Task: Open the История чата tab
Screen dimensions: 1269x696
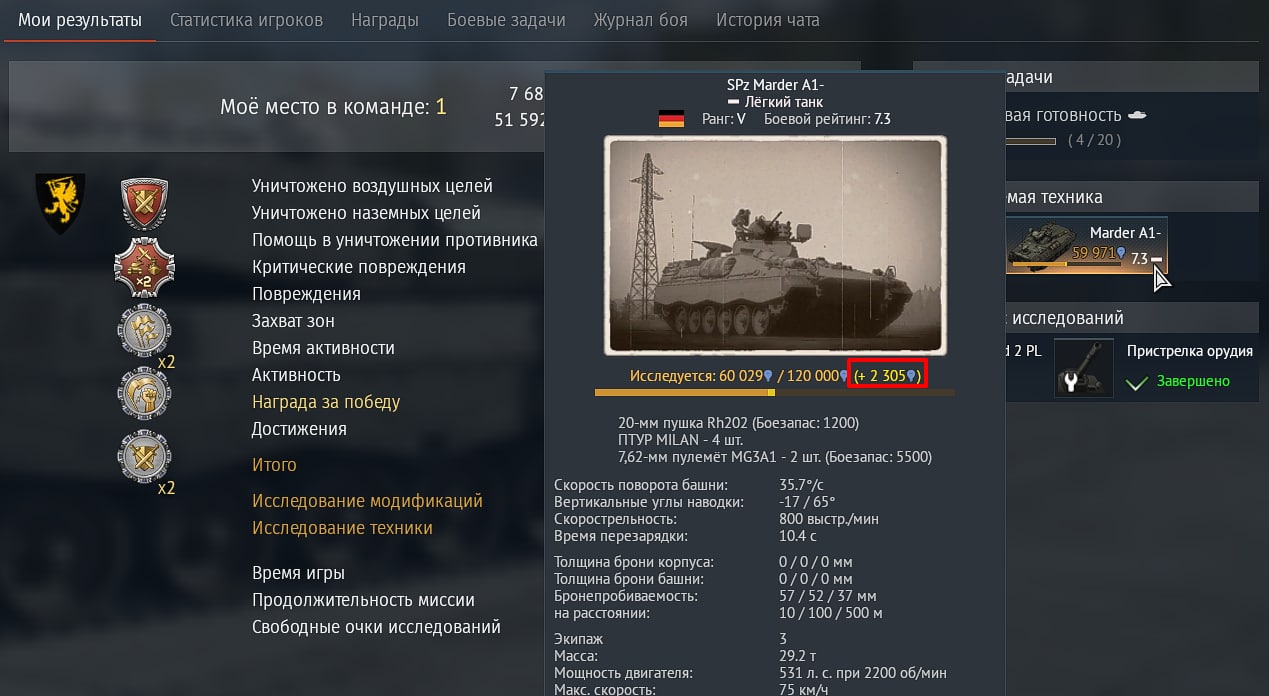Action: [768, 20]
